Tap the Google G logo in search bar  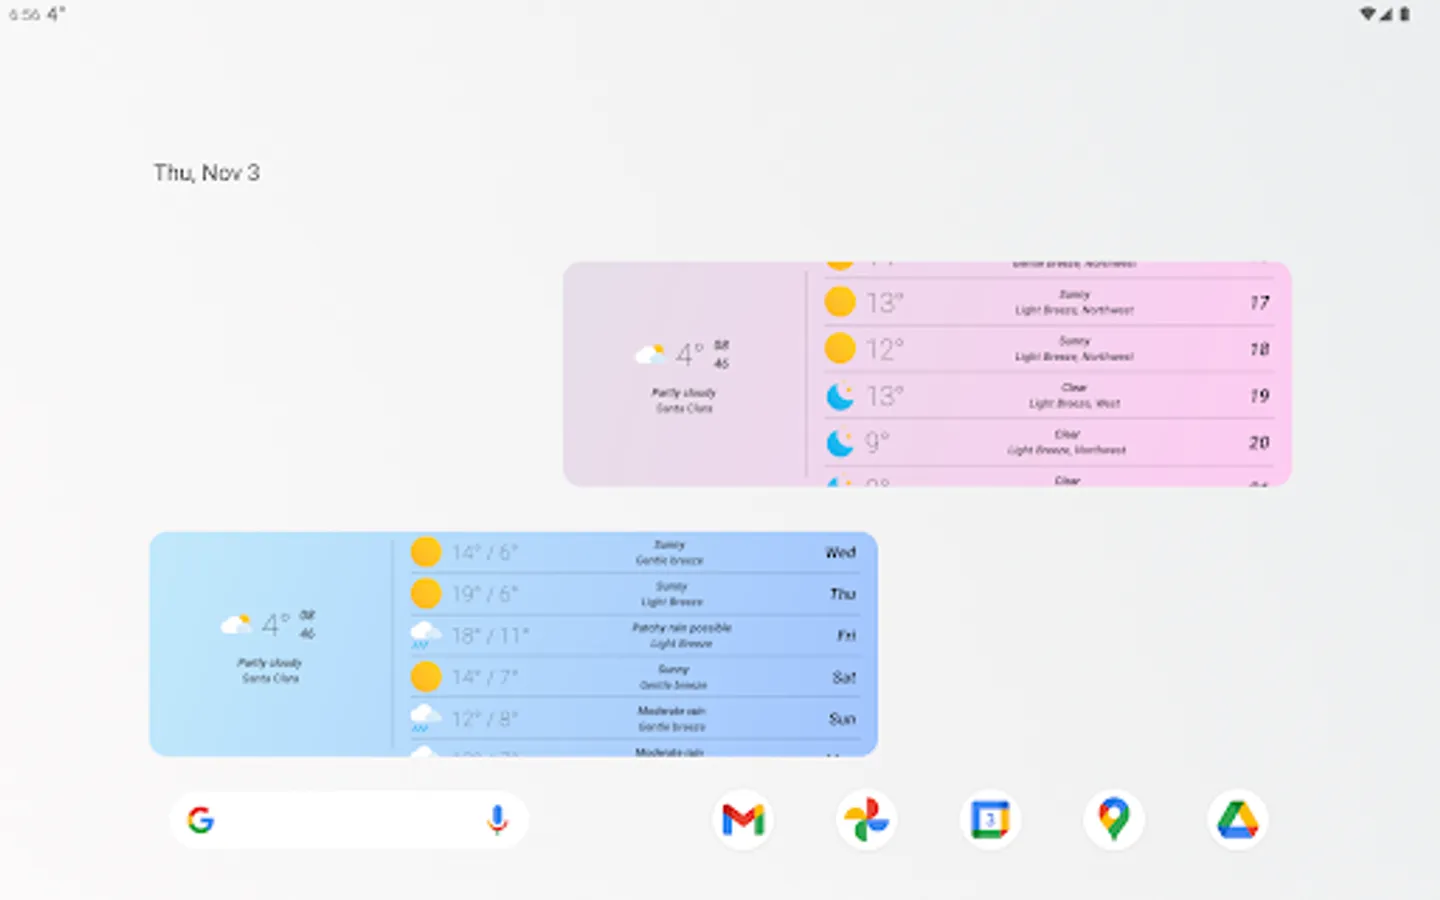(201, 820)
